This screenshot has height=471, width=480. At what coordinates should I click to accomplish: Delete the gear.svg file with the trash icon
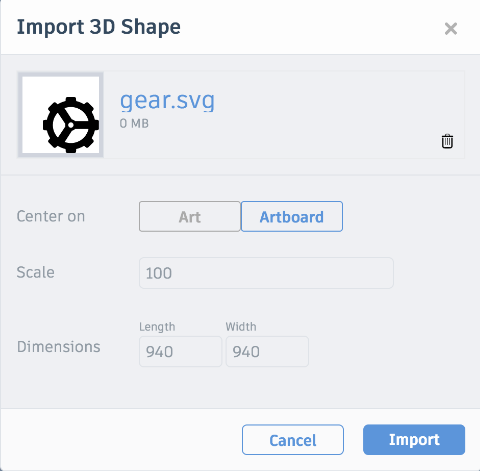447,141
